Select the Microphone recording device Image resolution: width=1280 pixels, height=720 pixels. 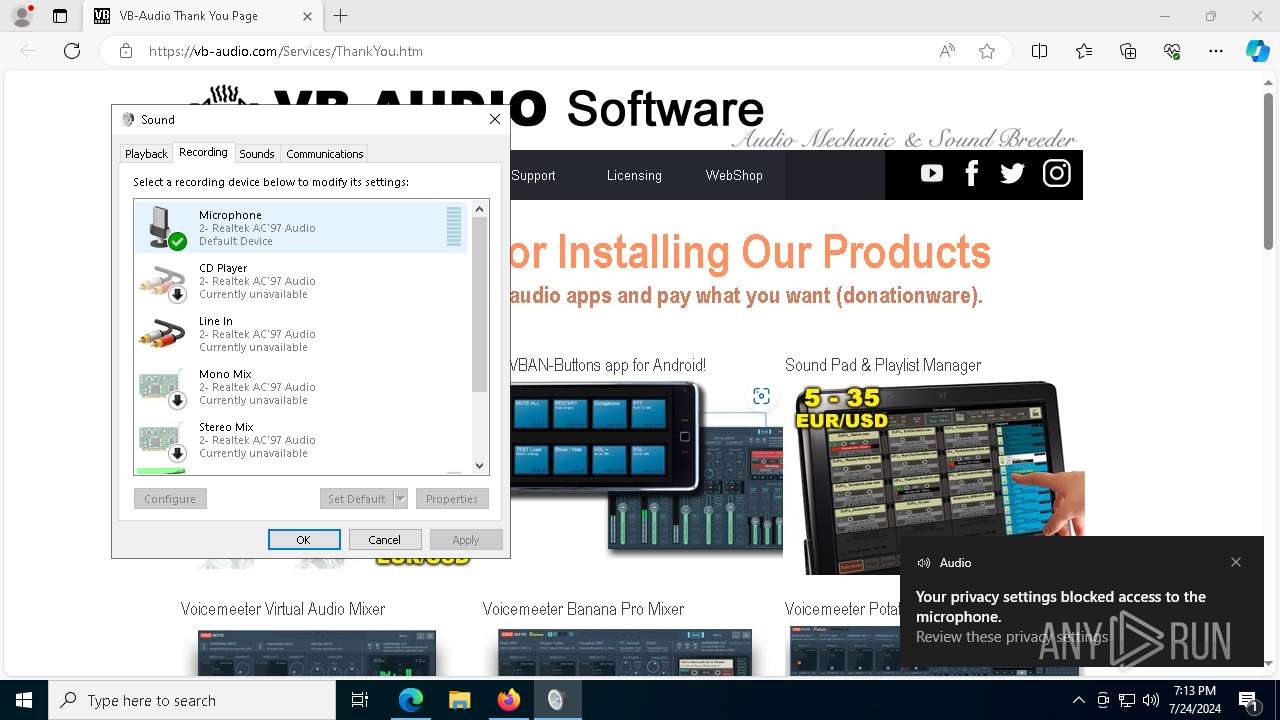coord(301,227)
